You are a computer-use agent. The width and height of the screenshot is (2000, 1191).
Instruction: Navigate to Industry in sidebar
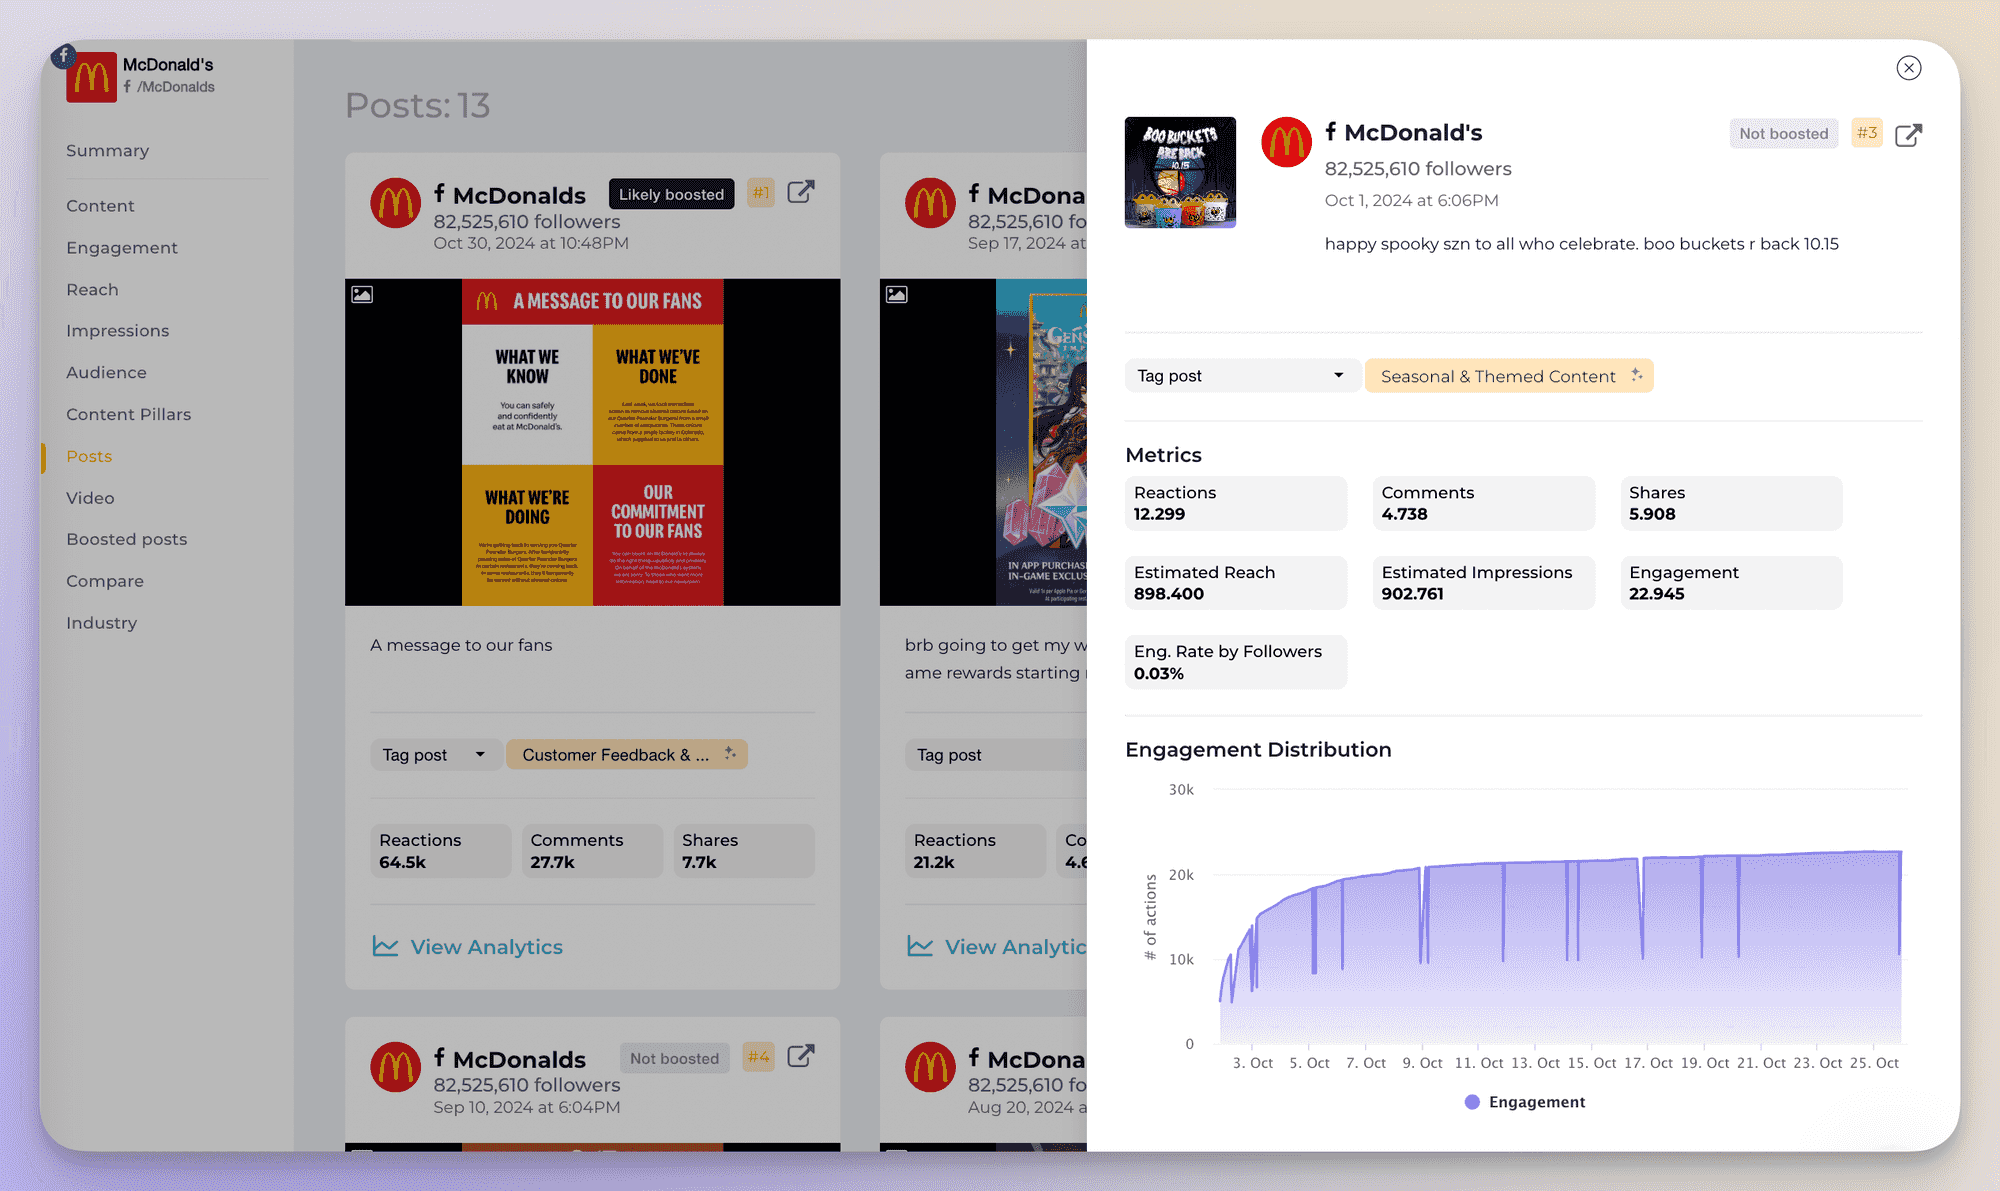click(x=101, y=623)
